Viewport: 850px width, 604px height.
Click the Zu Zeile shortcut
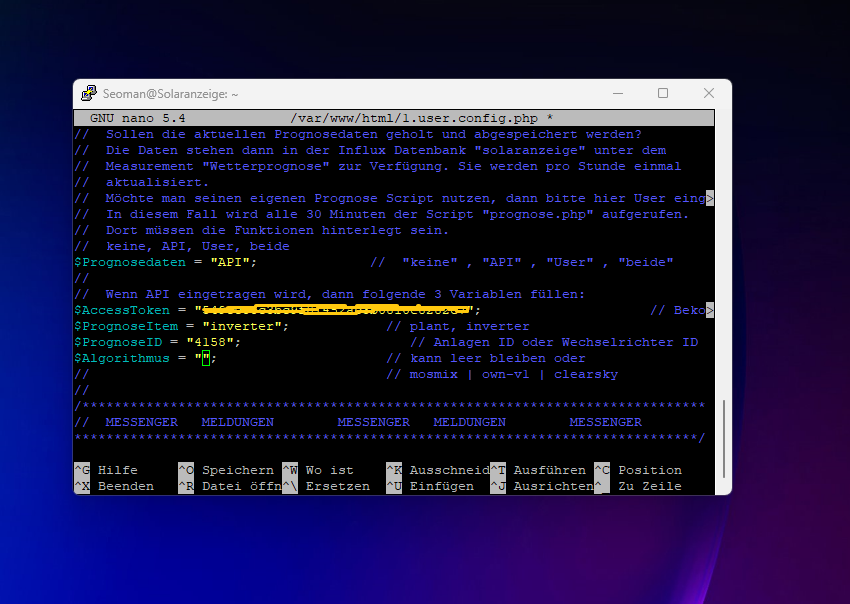(x=639, y=486)
